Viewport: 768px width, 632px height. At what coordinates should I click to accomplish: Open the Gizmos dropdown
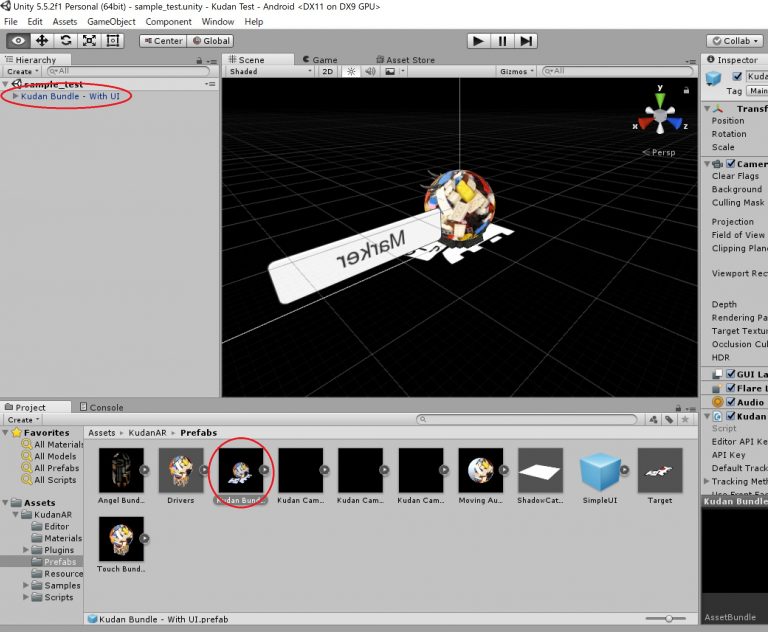[x=516, y=72]
